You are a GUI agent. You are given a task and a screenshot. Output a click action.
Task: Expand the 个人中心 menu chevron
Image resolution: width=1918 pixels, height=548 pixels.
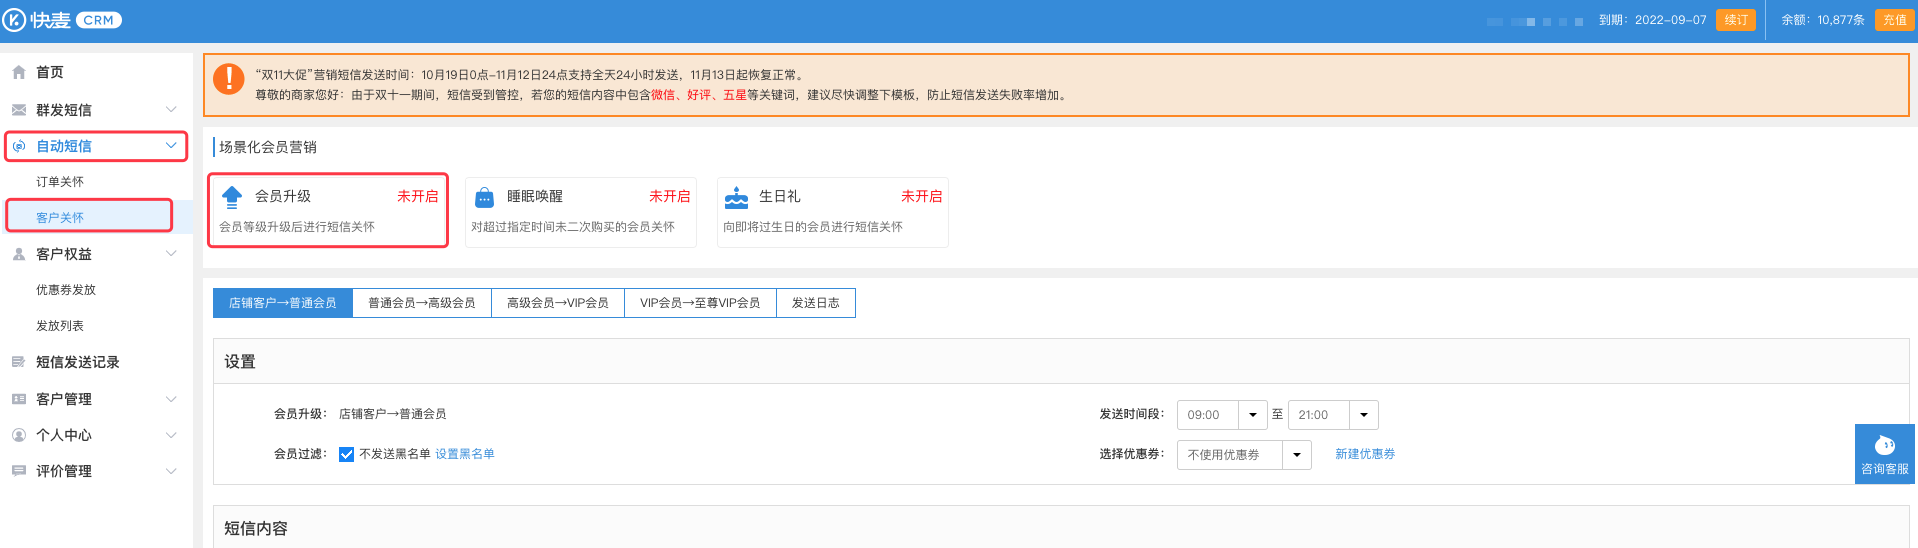pyautogui.click(x=171, y=435)
